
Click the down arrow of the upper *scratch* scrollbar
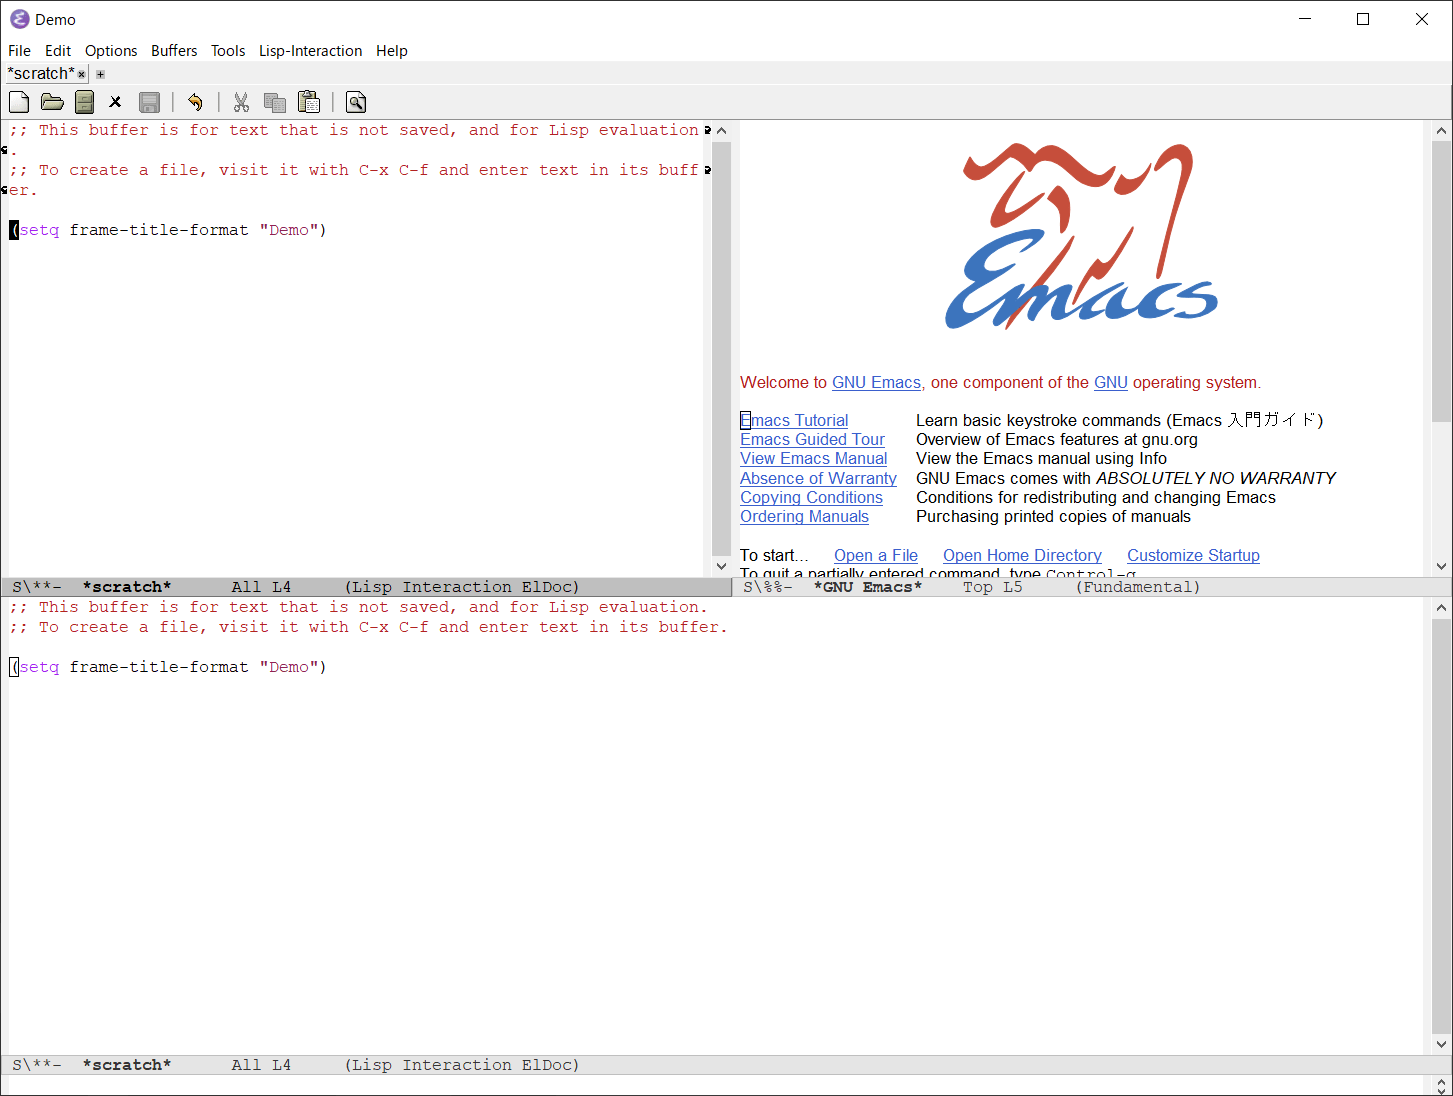721,566
